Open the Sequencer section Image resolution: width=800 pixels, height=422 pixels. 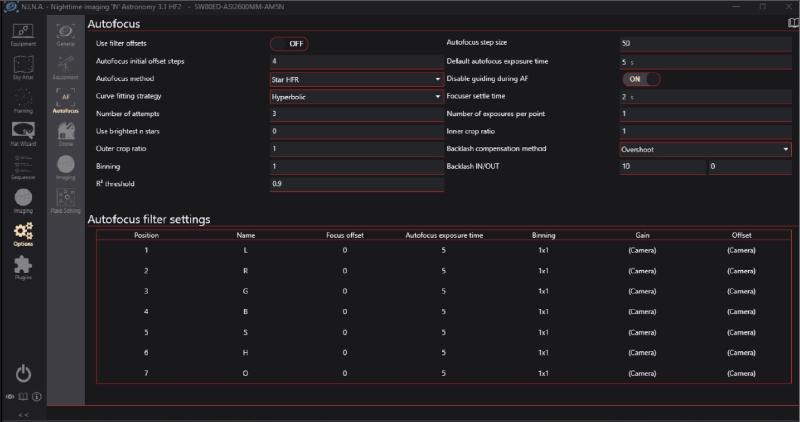23,168
